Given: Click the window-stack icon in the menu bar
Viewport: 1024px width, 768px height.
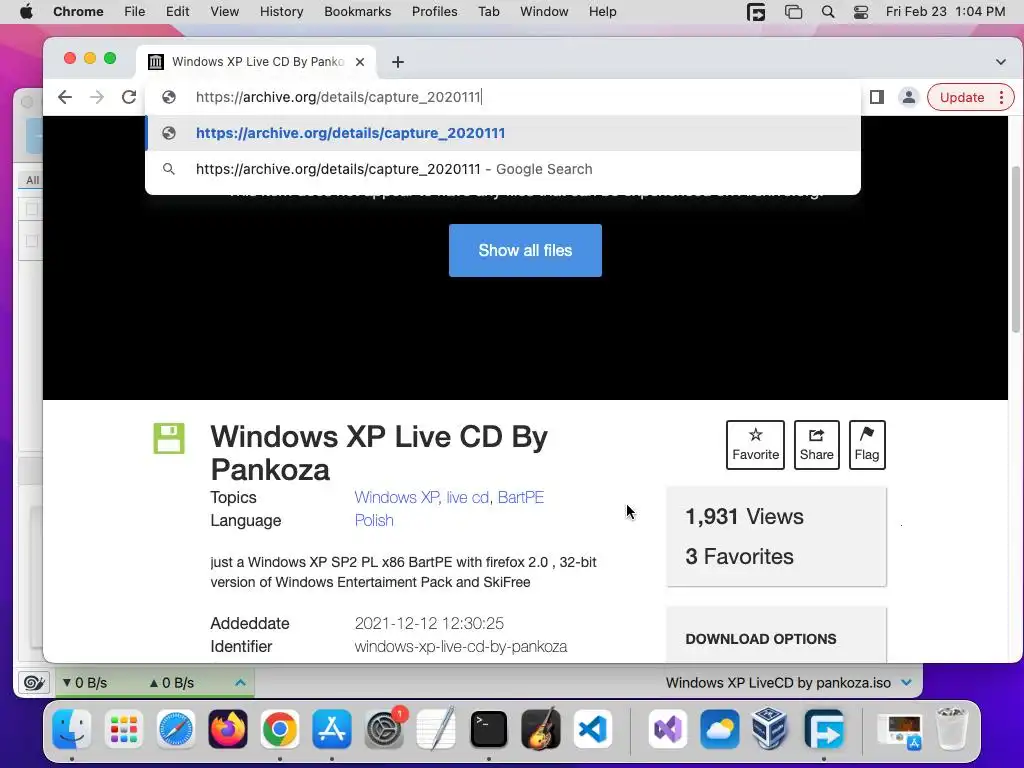Looking at the screenshot, I should (x=793, y=12).
